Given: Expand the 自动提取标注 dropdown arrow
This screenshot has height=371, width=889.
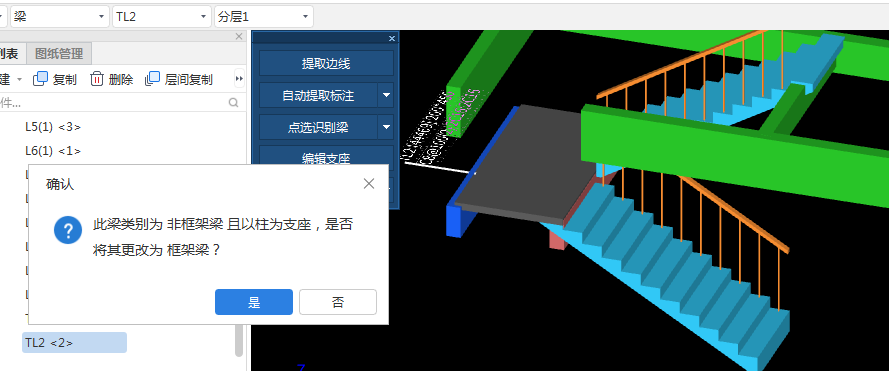Looking at the screenshot, I should tap(386, 95).
